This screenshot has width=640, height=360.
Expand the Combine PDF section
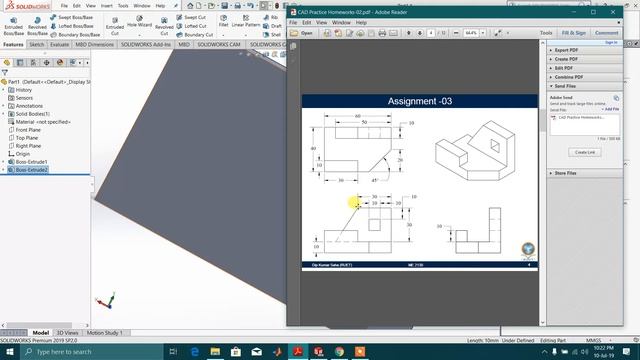tap(584, 77)
